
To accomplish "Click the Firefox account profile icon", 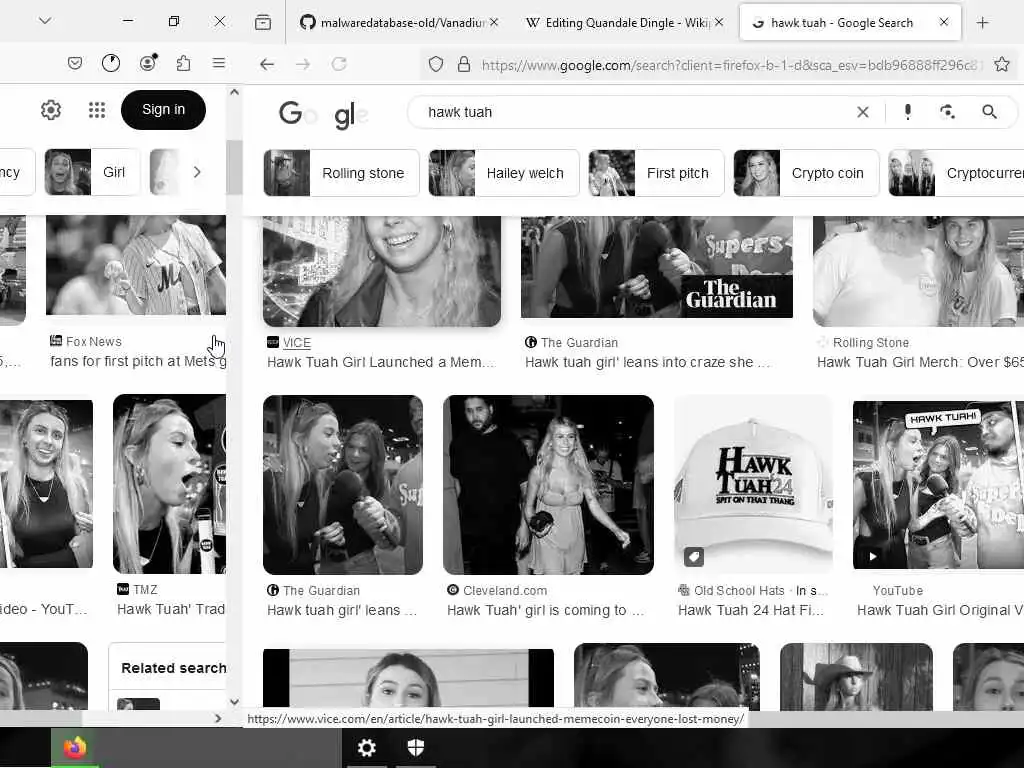I will (x=148, y=63).
